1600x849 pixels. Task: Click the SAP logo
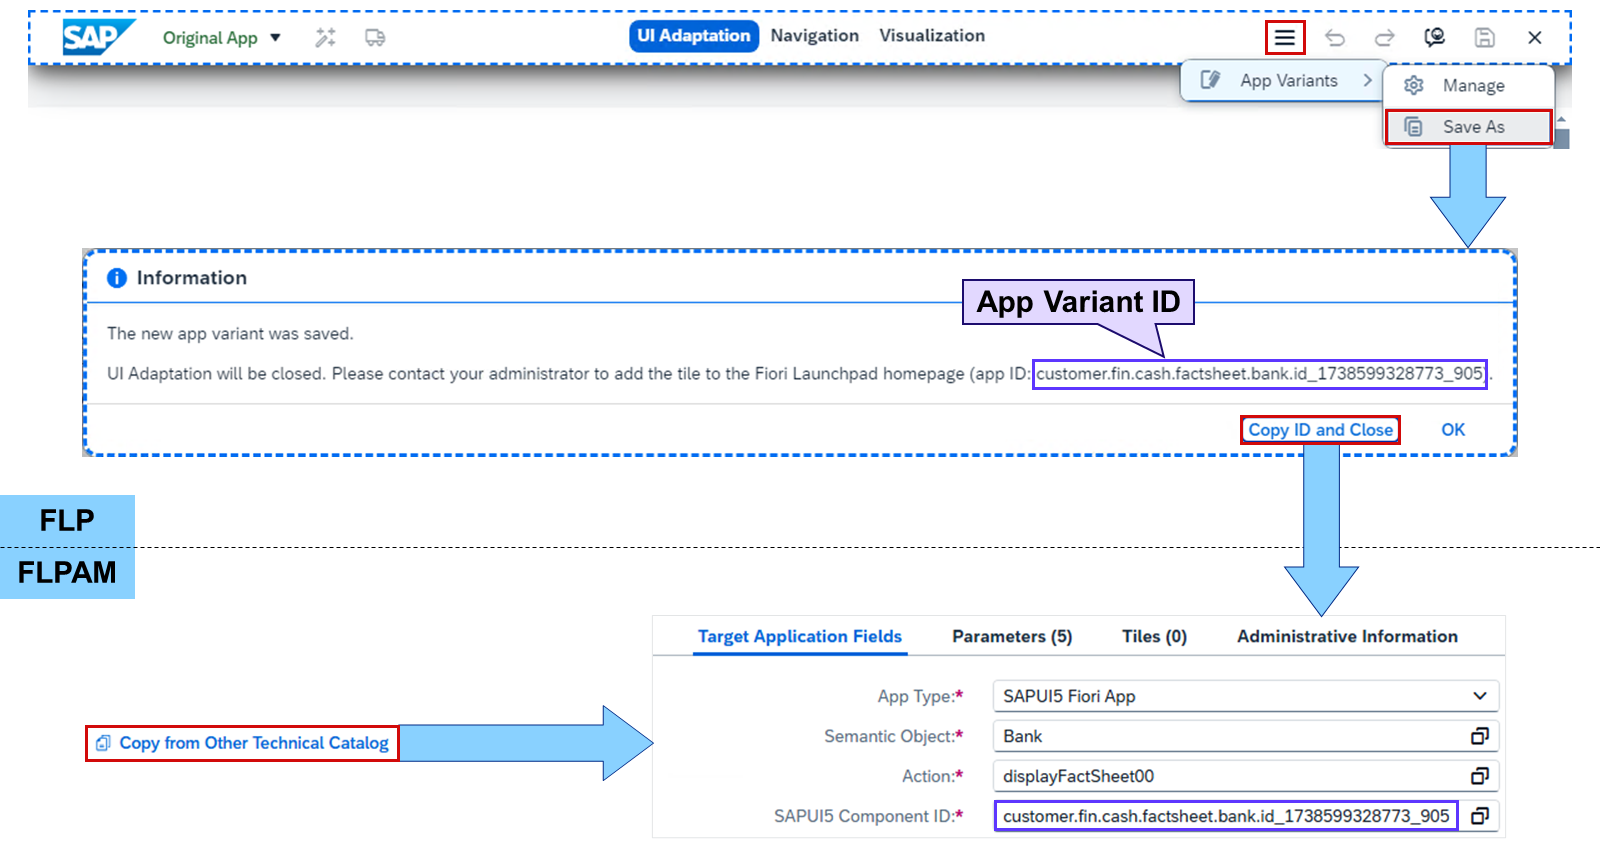pyautogui.click(x=98, y=37)
